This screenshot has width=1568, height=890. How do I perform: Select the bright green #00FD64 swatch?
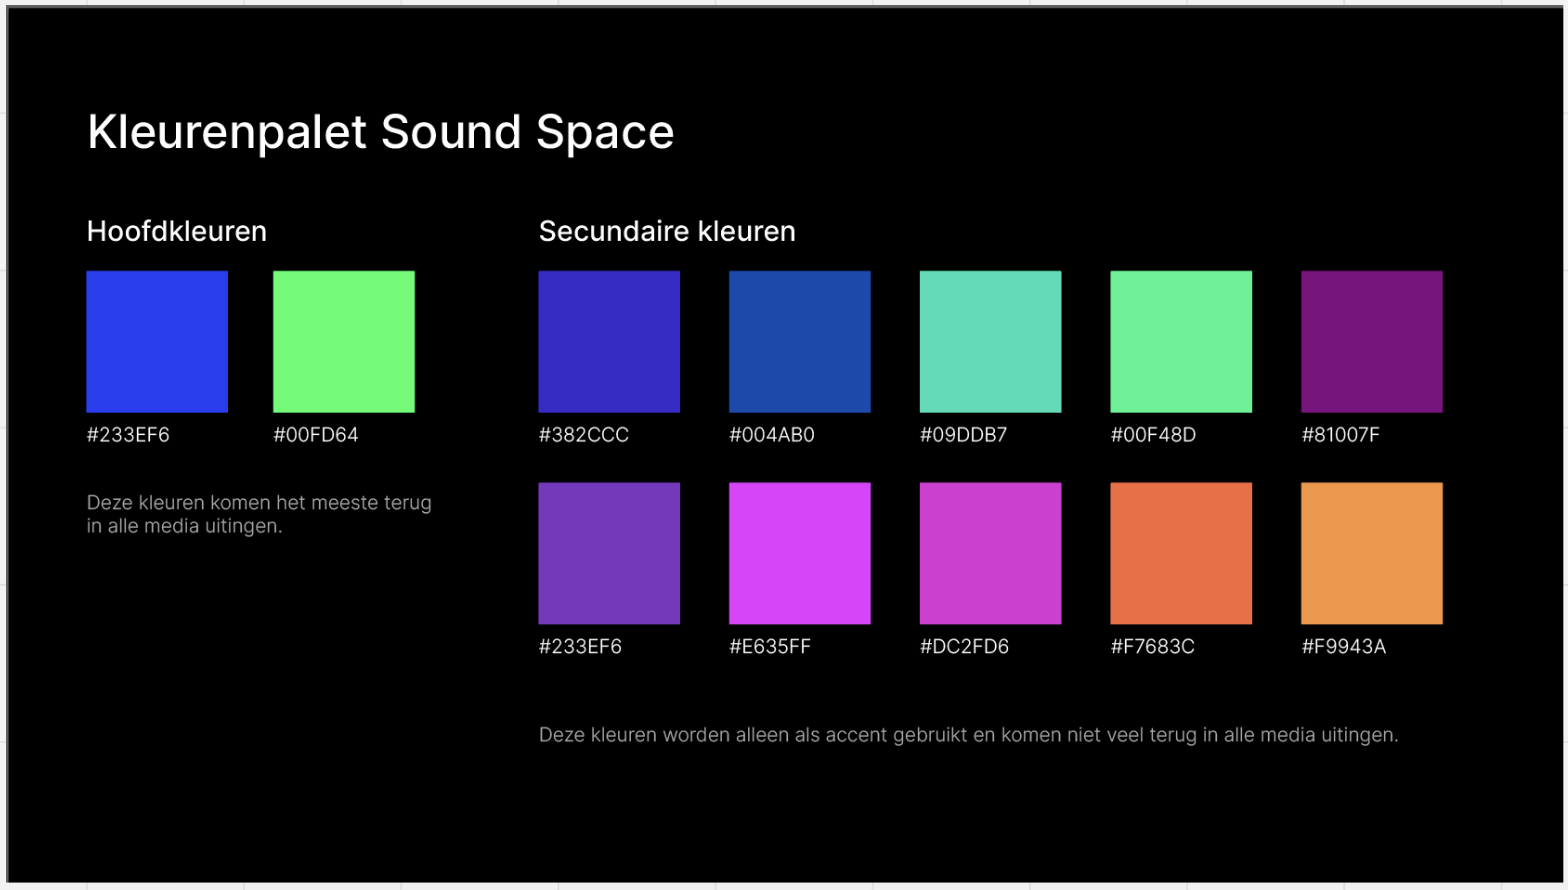(344, 341)
